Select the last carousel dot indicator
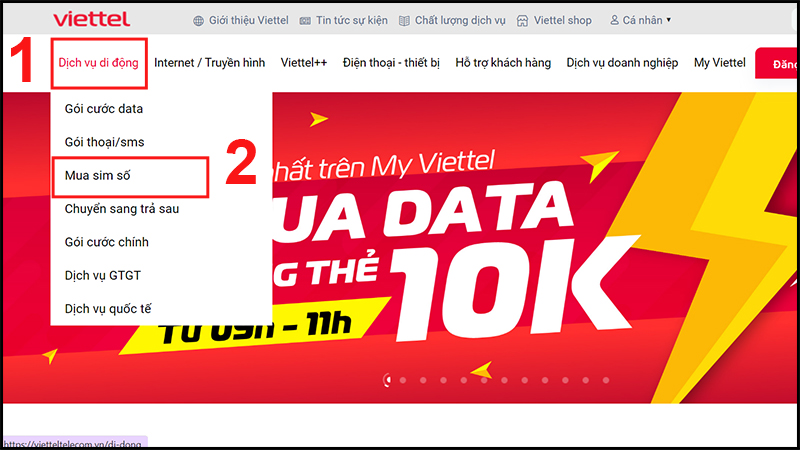This screenshot has width=800, height=450. coord(606,380)
